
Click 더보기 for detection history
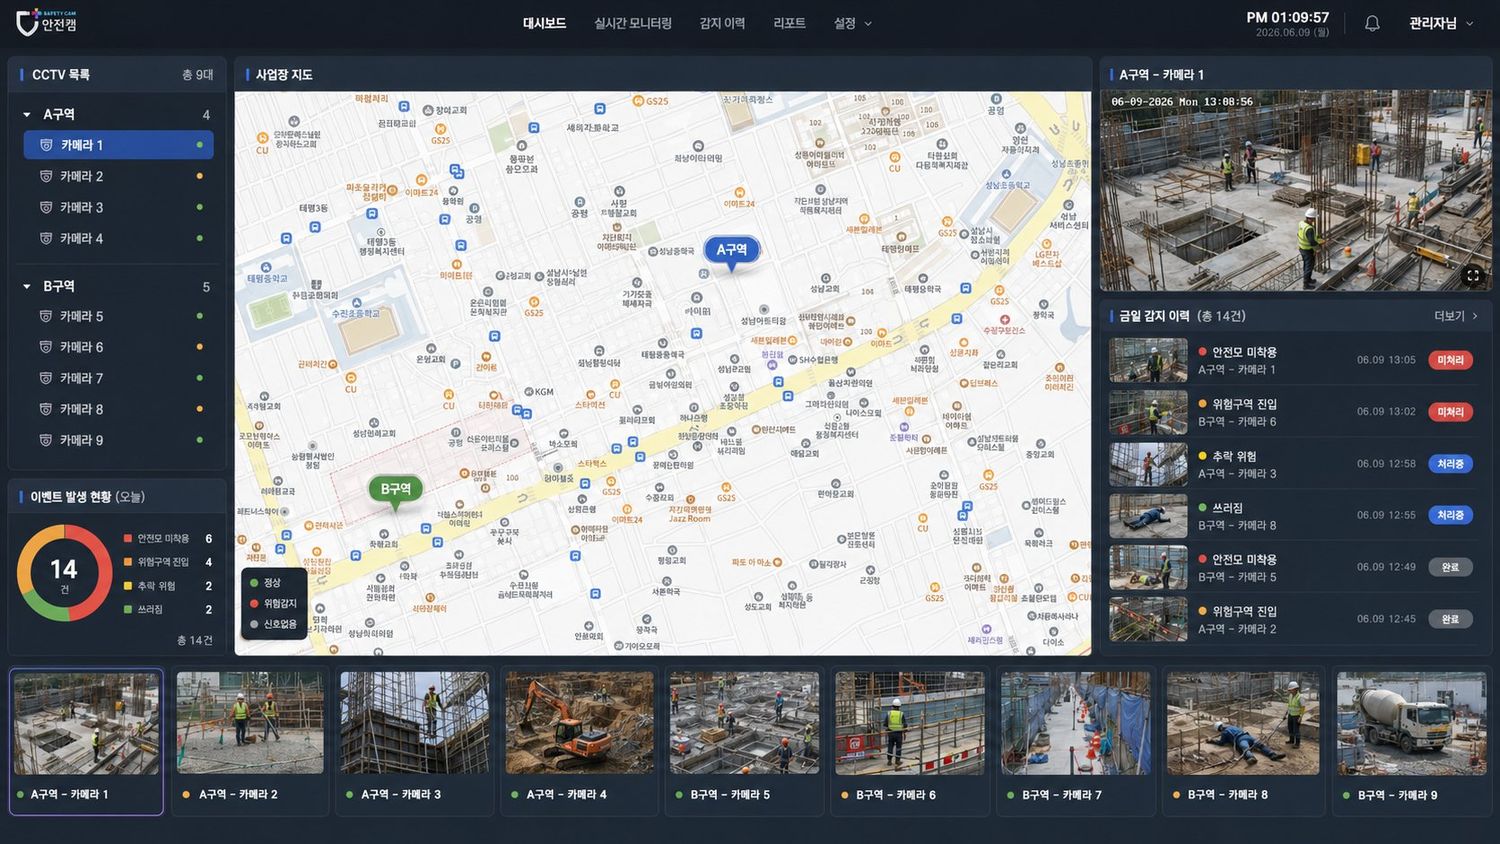[1456, 316]
